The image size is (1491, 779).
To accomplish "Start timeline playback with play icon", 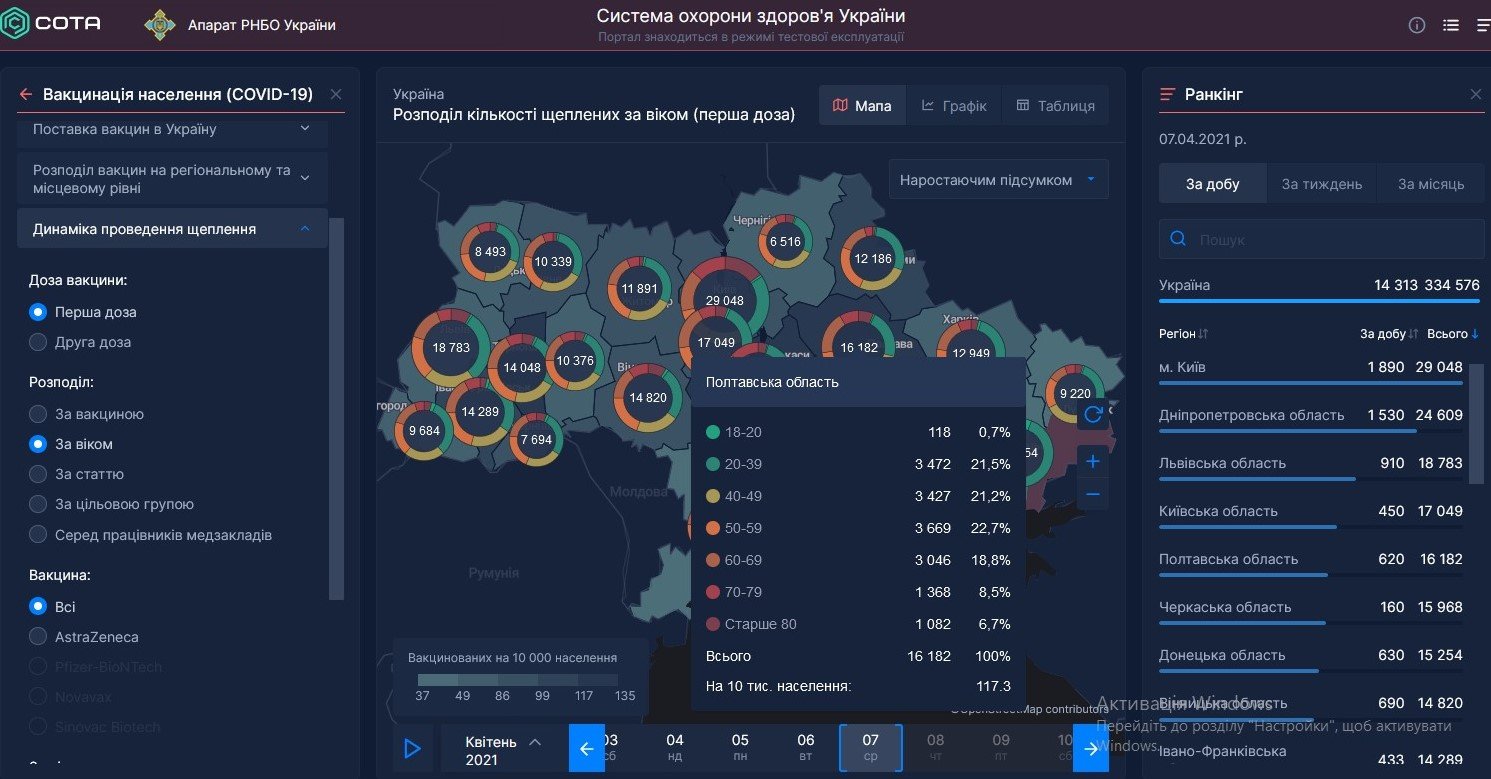I will point(412,748).
